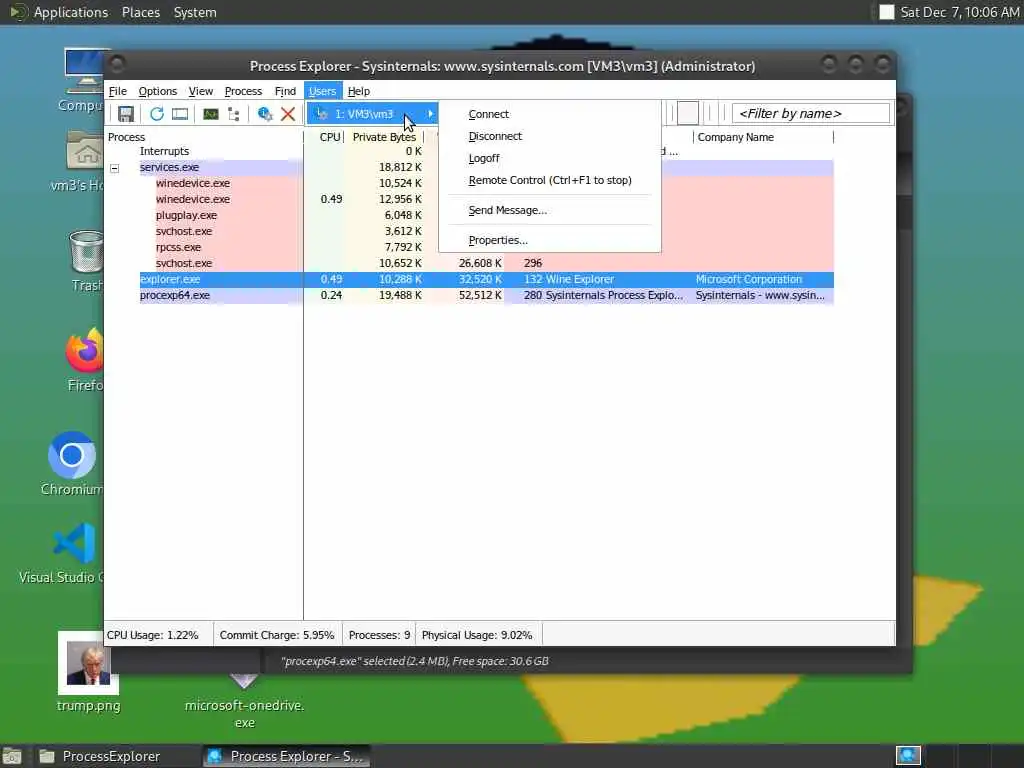The width and height of the screenshot is (1024, 768).
Task: Click the red X Kill Process icon
Action: (288, 114)
